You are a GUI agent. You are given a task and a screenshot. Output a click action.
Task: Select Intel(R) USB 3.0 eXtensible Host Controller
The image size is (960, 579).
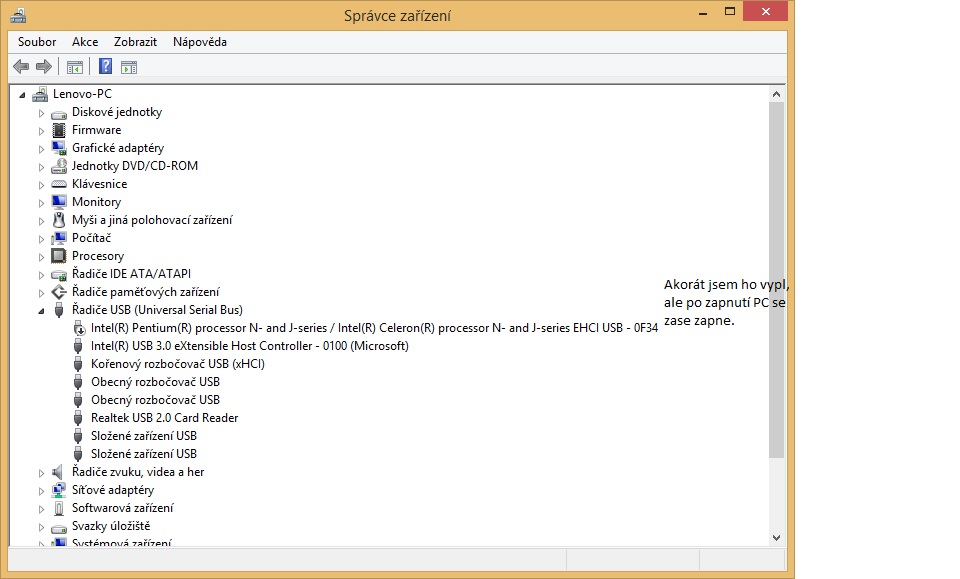click(x=249, y=346)
